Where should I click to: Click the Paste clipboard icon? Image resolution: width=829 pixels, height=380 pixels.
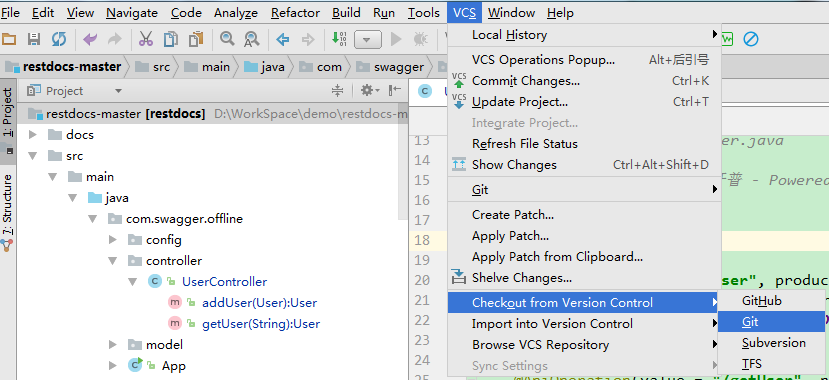click(x=196, y=39)
